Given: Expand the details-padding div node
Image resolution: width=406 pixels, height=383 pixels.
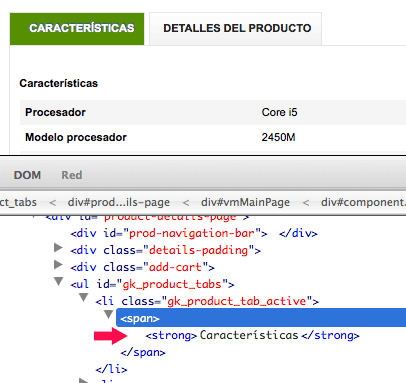Looking at the screenshot, I should point(58,248).
